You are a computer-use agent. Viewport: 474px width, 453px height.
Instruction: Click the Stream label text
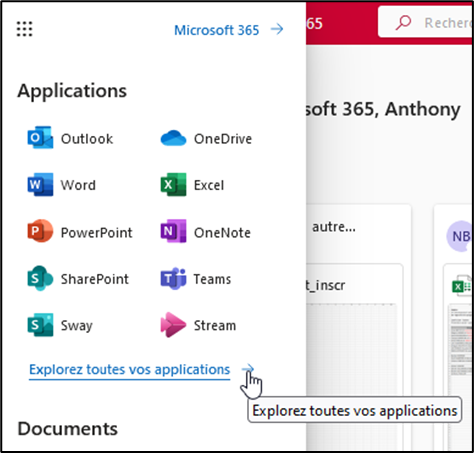pyautogui.click(x=215, y=325)
